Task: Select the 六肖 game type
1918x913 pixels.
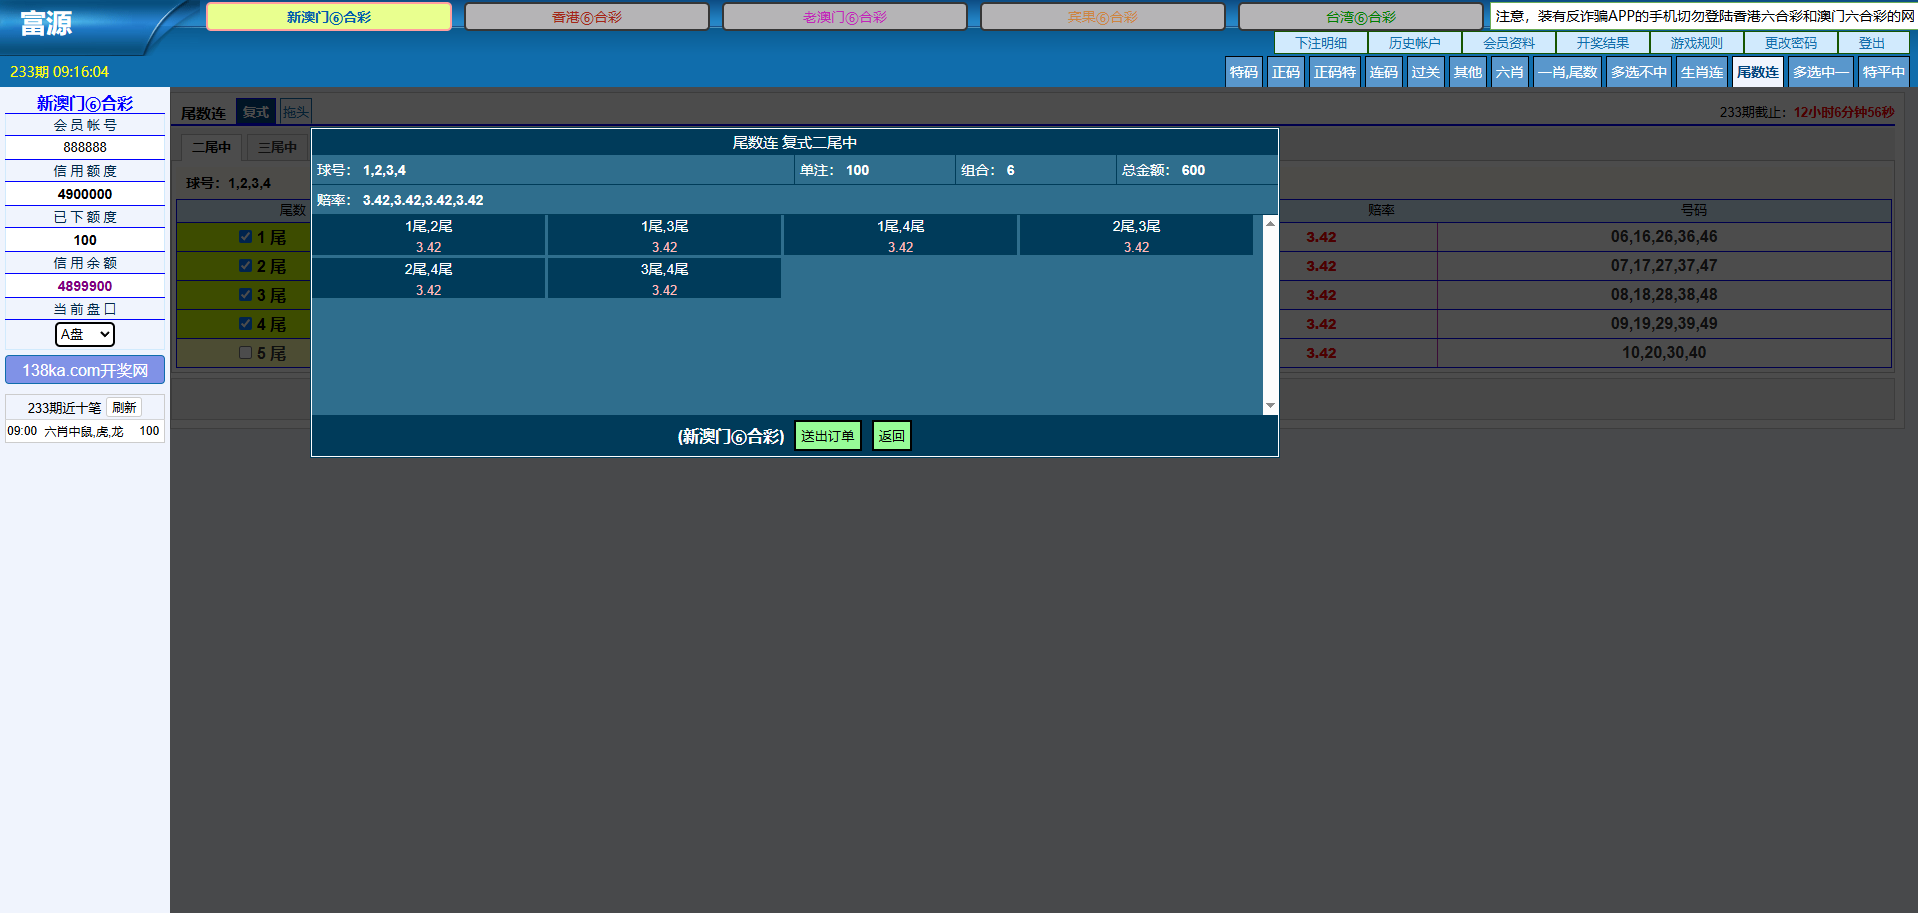Action: click(1510, 72)
